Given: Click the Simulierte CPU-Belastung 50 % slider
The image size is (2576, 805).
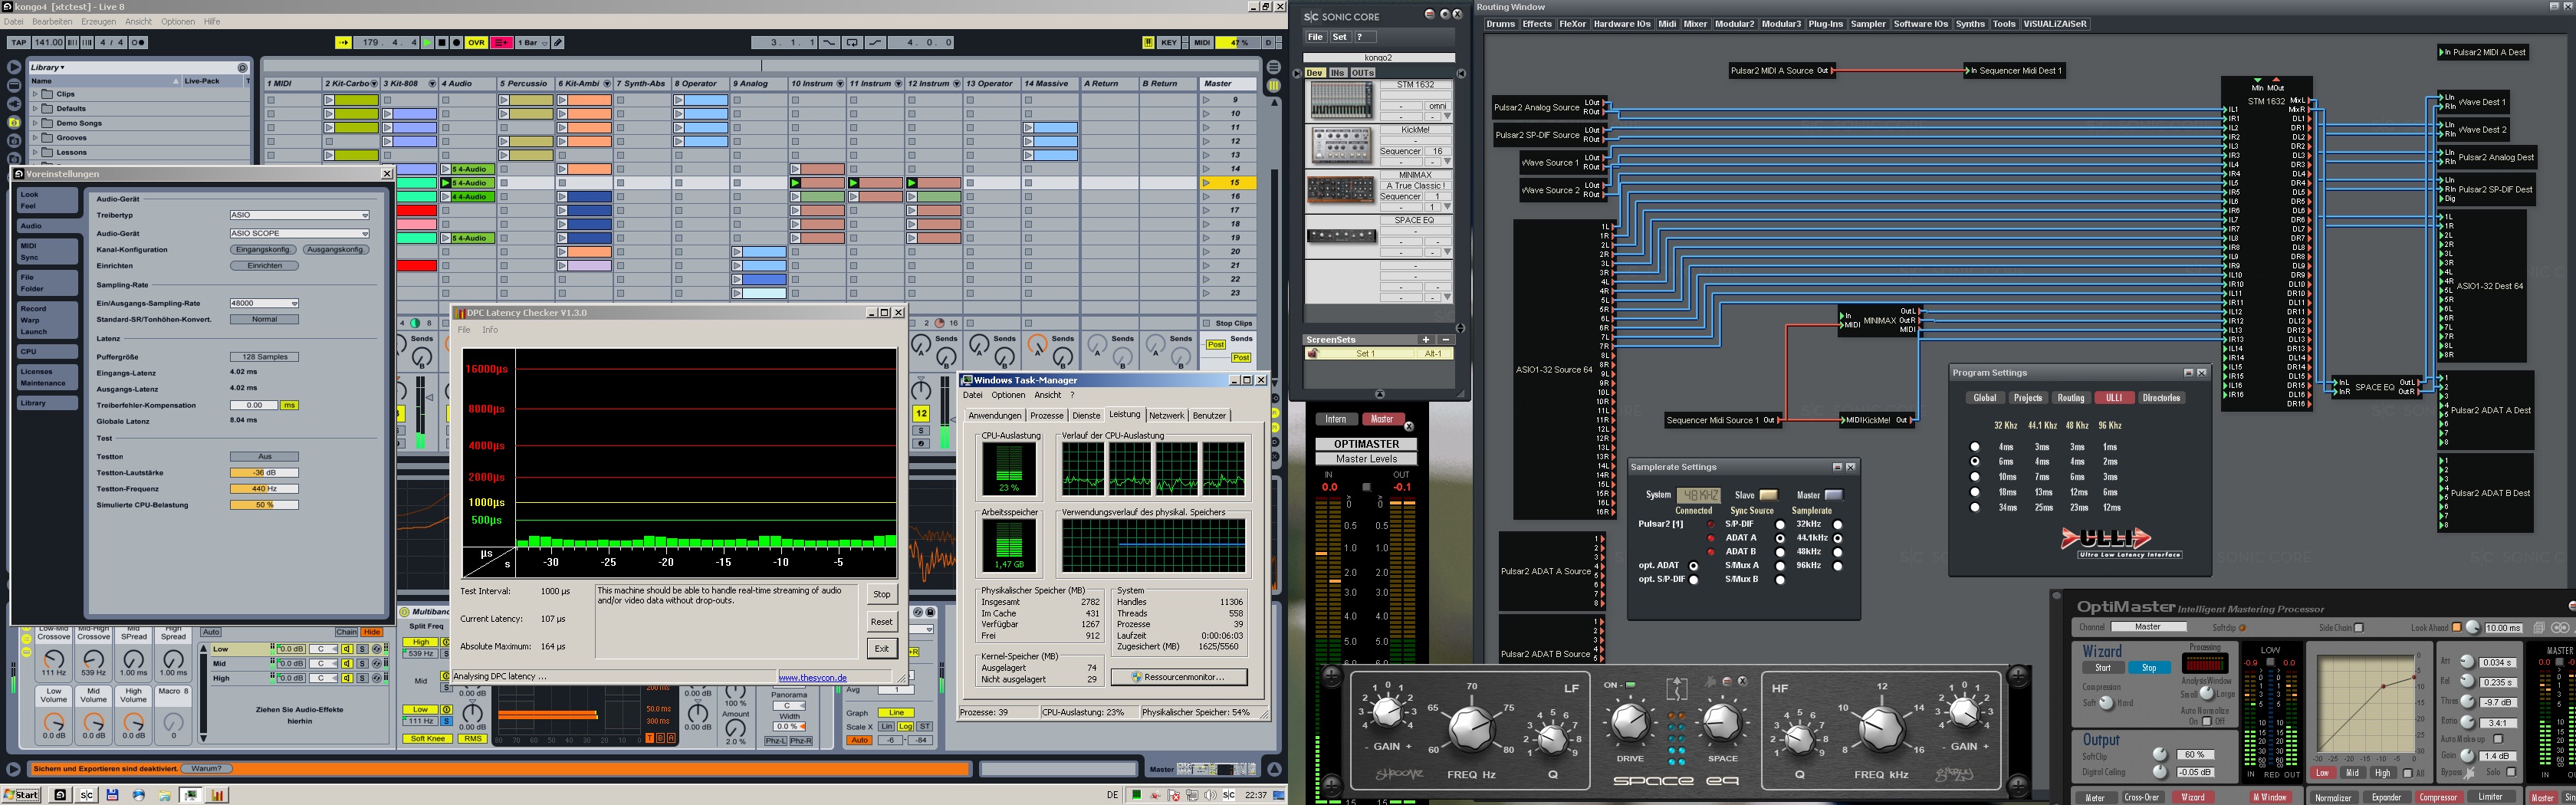Looking at the screenshot, I should pyautogui.click(x=264, y=505).
